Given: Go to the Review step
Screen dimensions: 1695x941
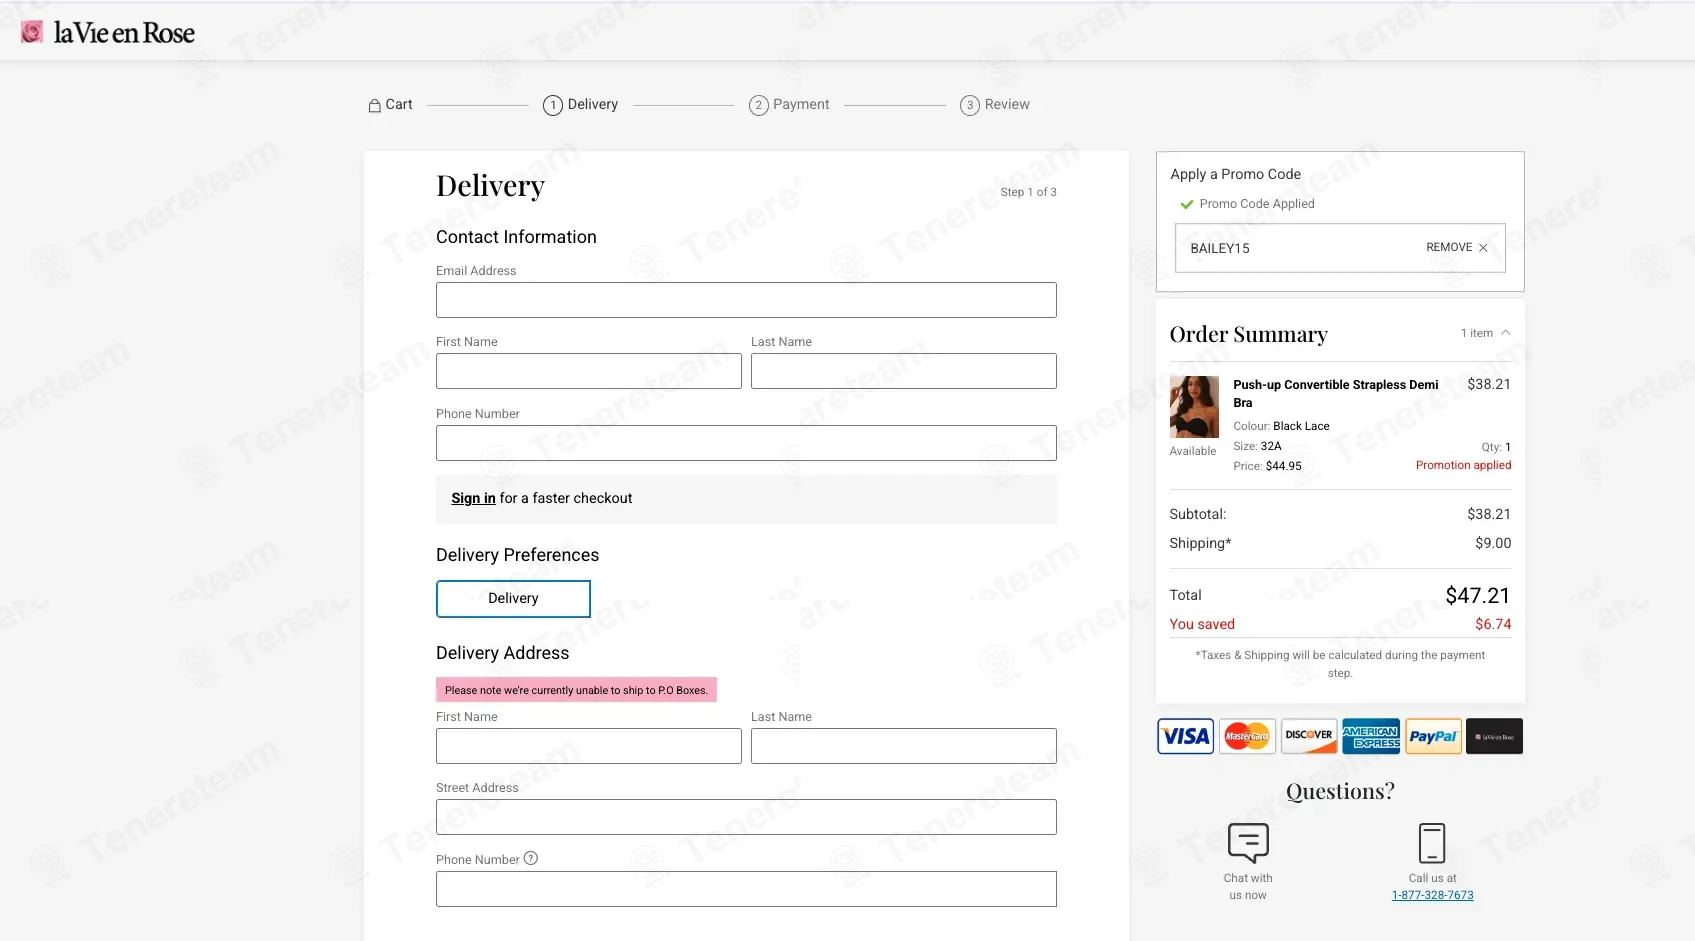Looking at the screenshot, I should tap(995, 105).
